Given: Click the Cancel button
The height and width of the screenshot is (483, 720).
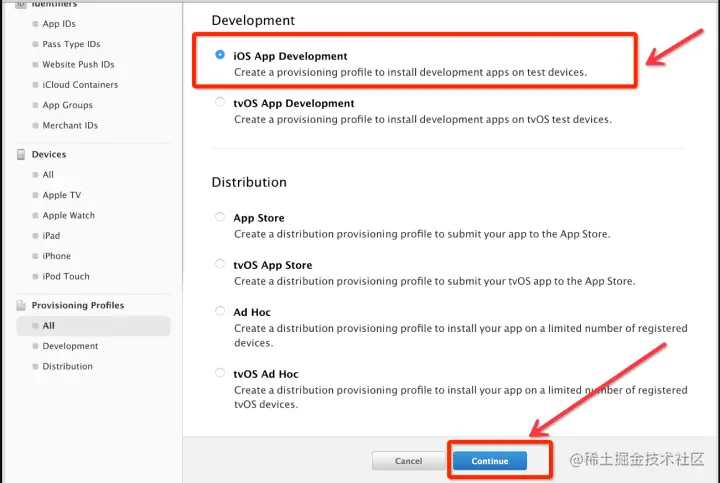Looking at the screenshot, I should point(408,461).
